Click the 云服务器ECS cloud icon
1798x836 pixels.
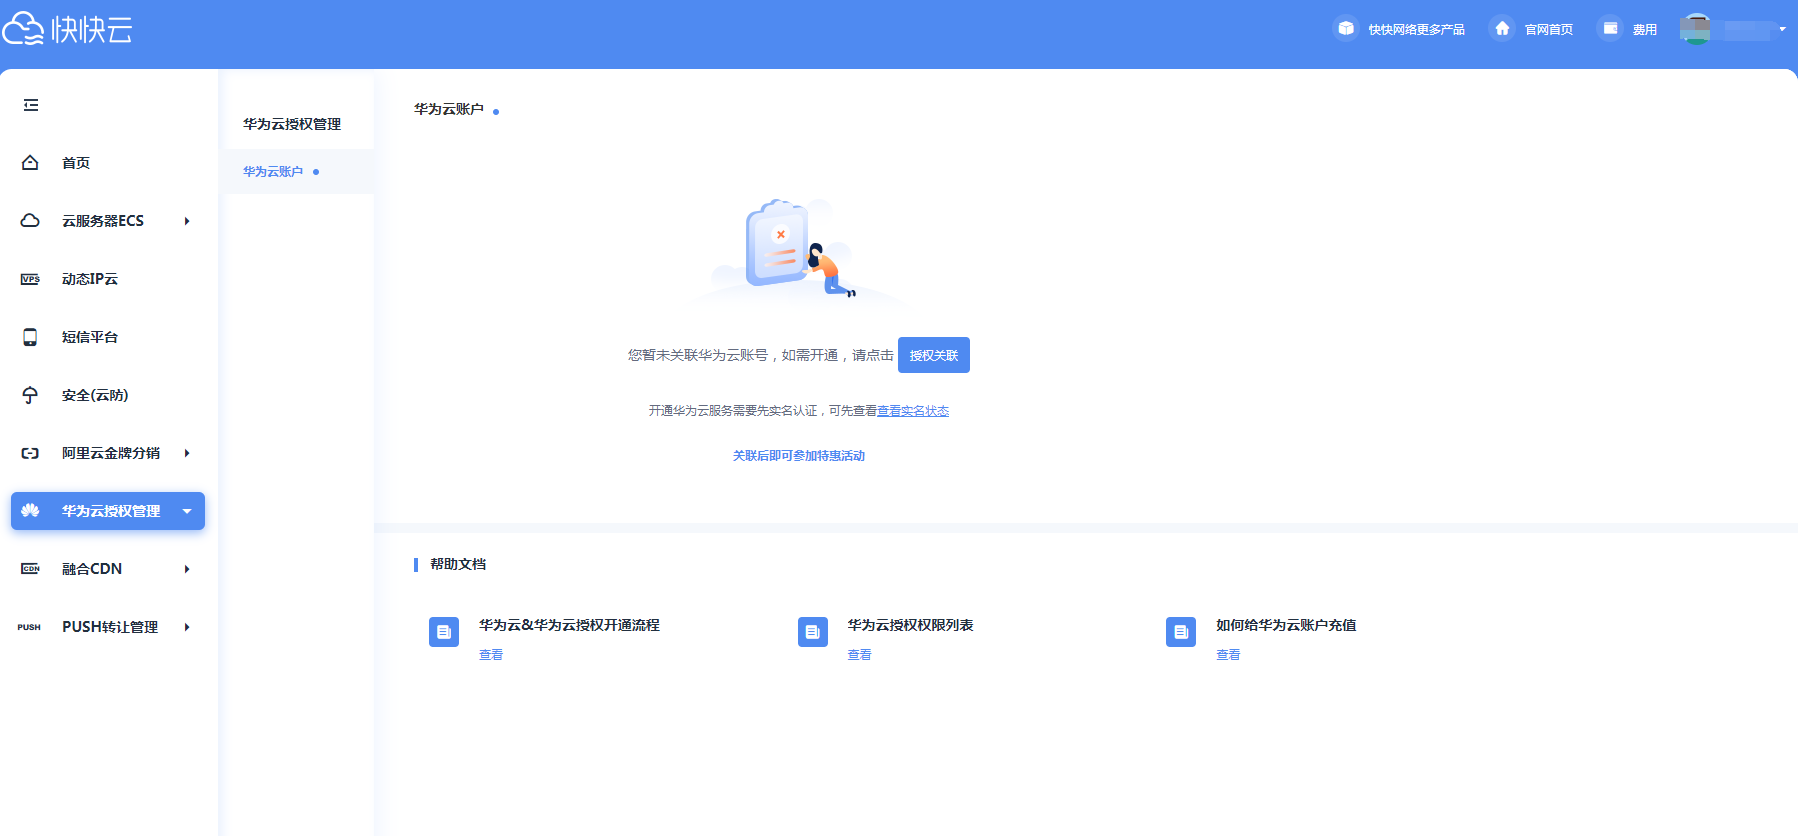pyautogui.click(x=30, y=221)
